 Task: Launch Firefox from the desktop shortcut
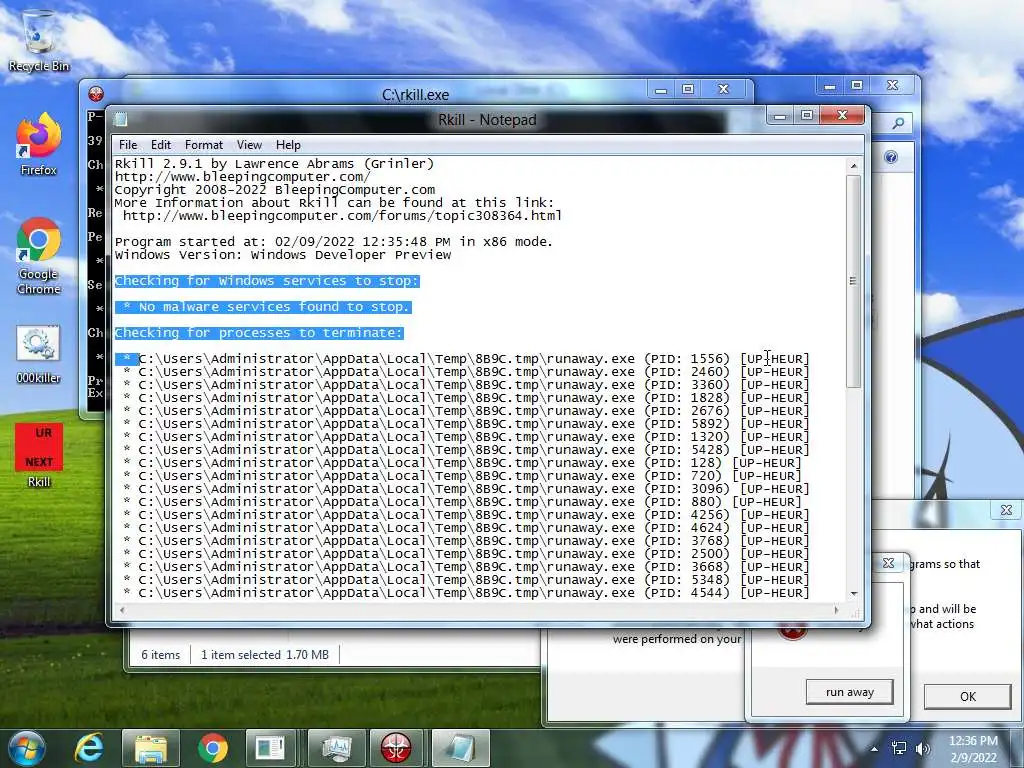pyautogui.click(x=39, y=145)
